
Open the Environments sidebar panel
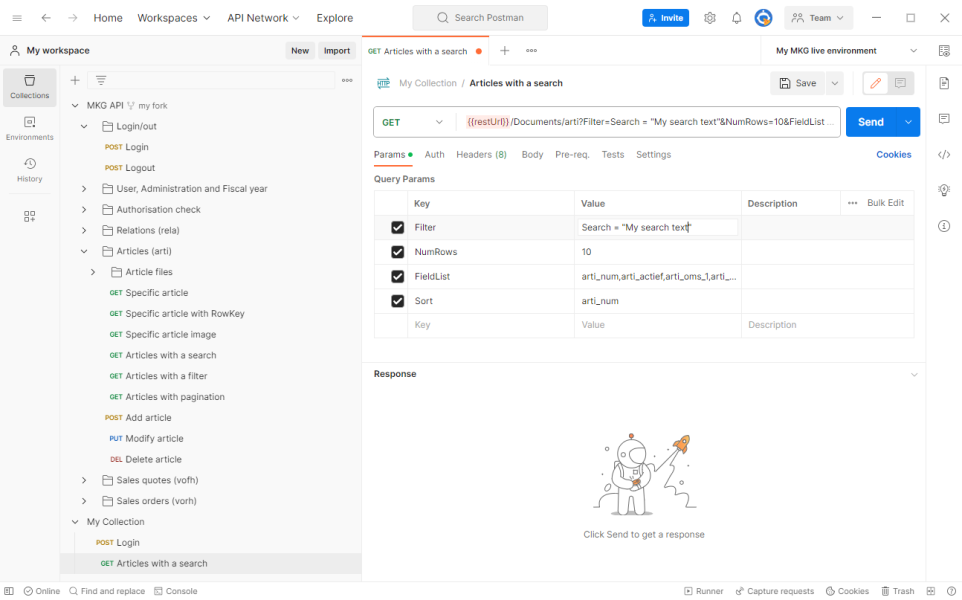click(29, 129)
